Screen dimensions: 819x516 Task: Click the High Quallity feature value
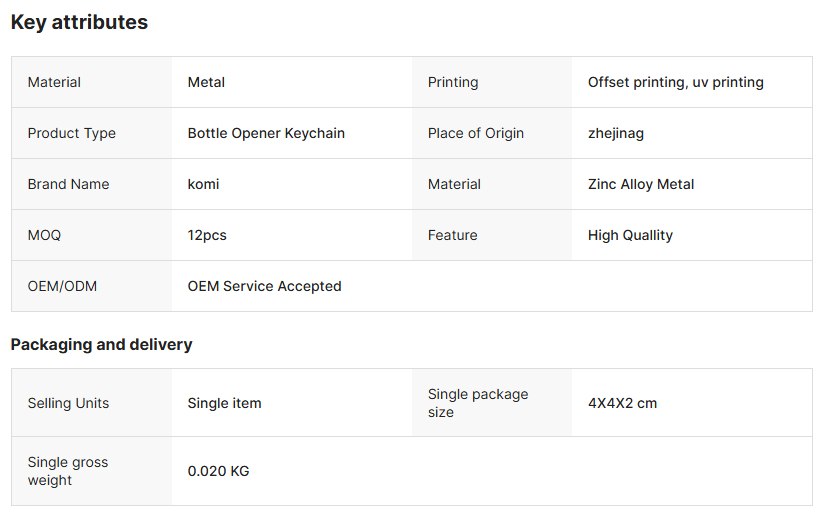pos(630,235)
